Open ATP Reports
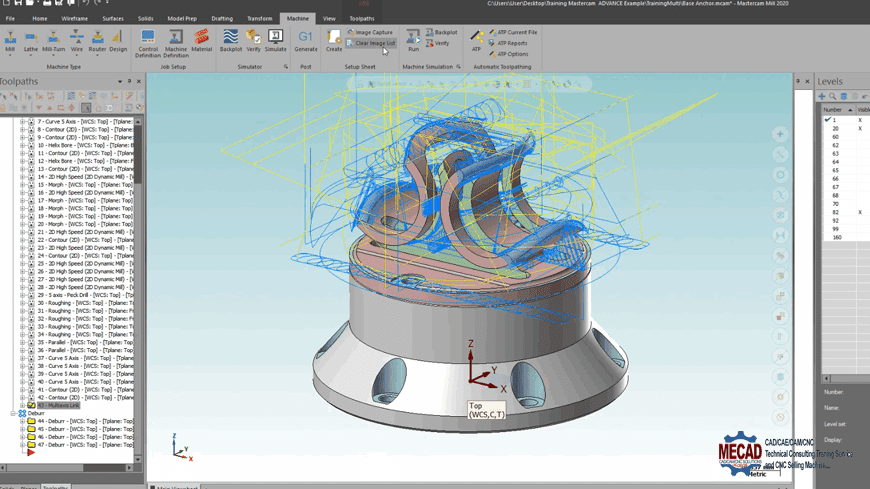Screen dimensions: 870x489 508,43
